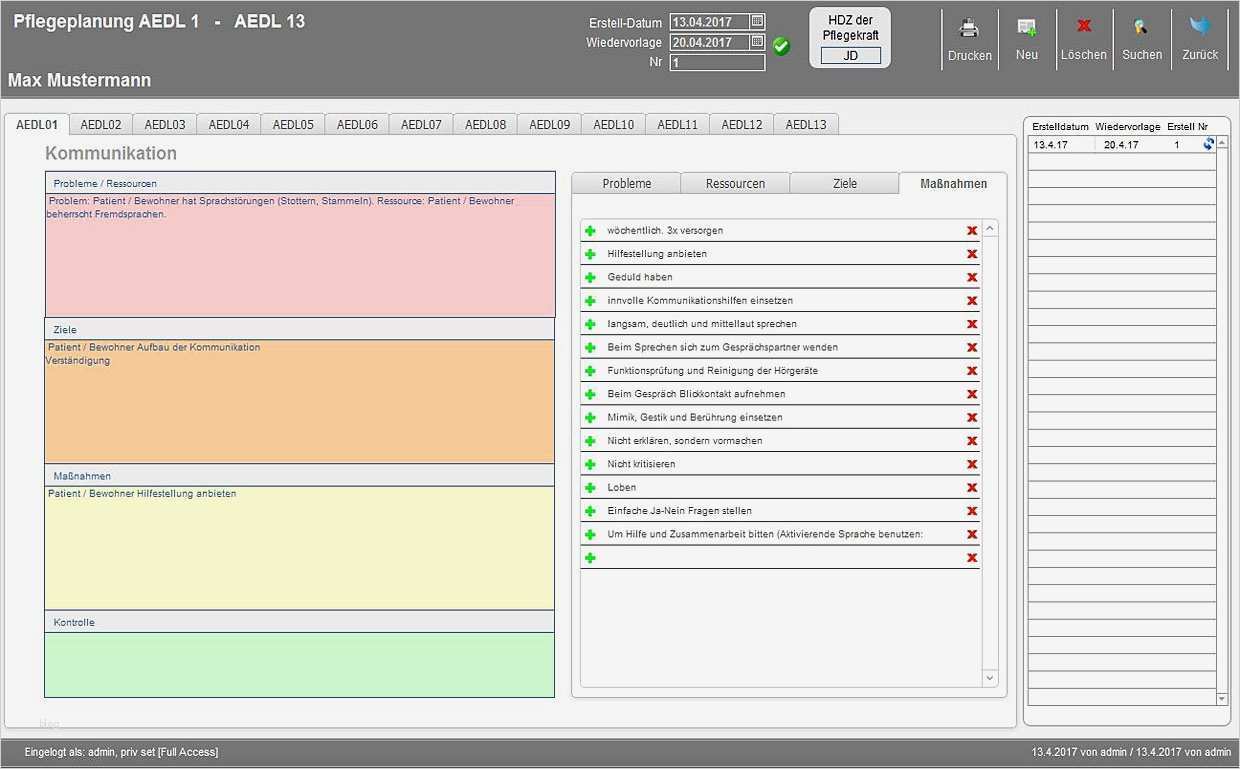
Task: Click the Nr input field
Action: pyautogui.click(x=717, y=63)
